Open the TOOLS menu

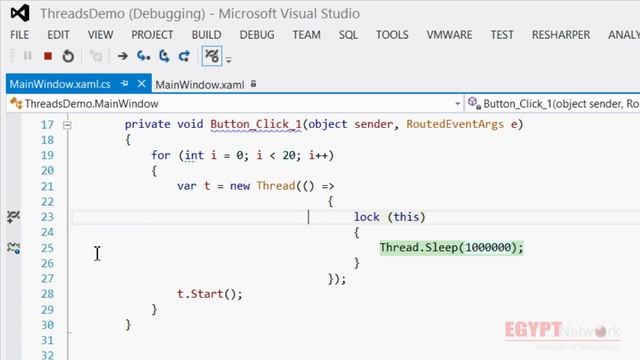pyautogui.click(x=392, y=35)
